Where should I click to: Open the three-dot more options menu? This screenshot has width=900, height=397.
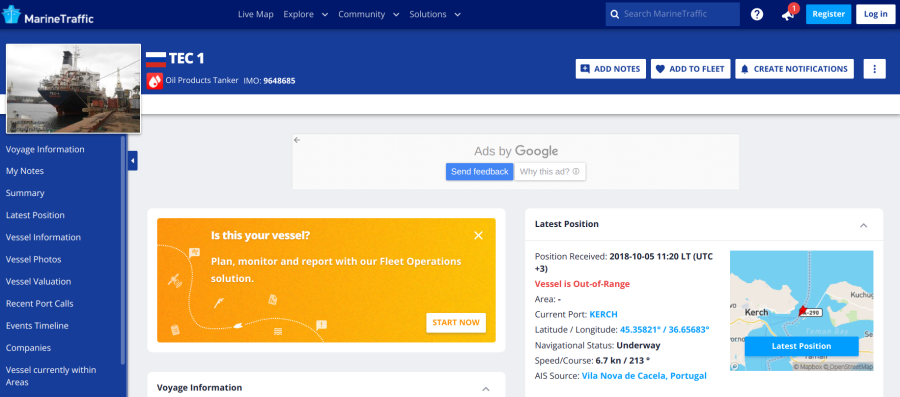coord(874,69)
